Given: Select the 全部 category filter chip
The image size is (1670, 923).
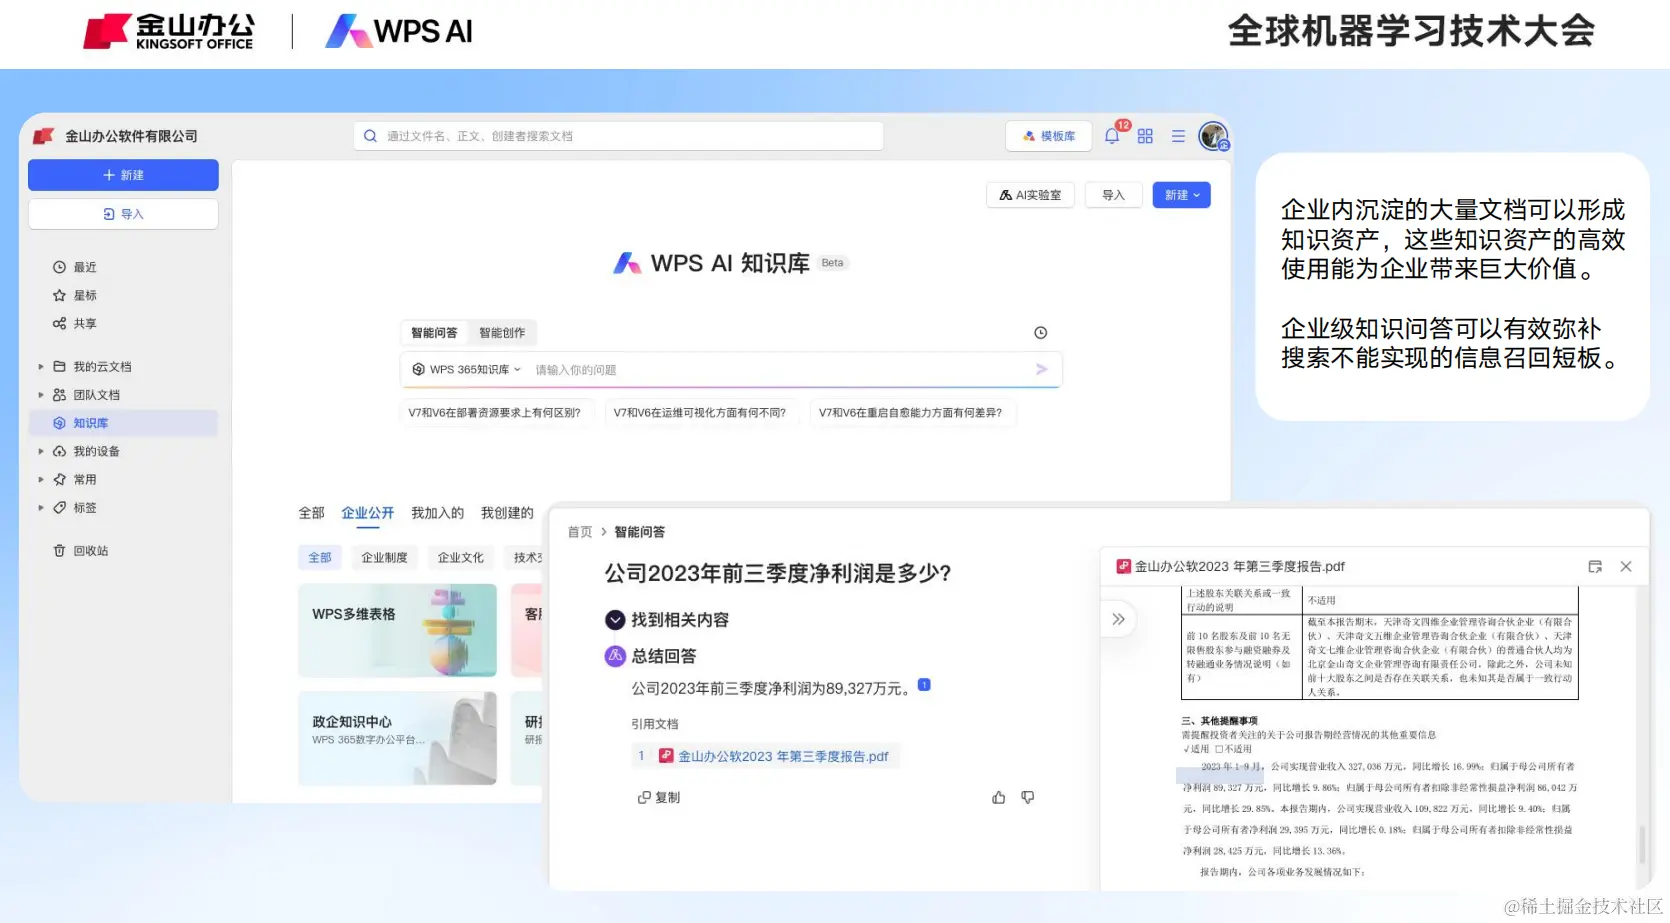Looking at the screenshot, I should point(320,557).
